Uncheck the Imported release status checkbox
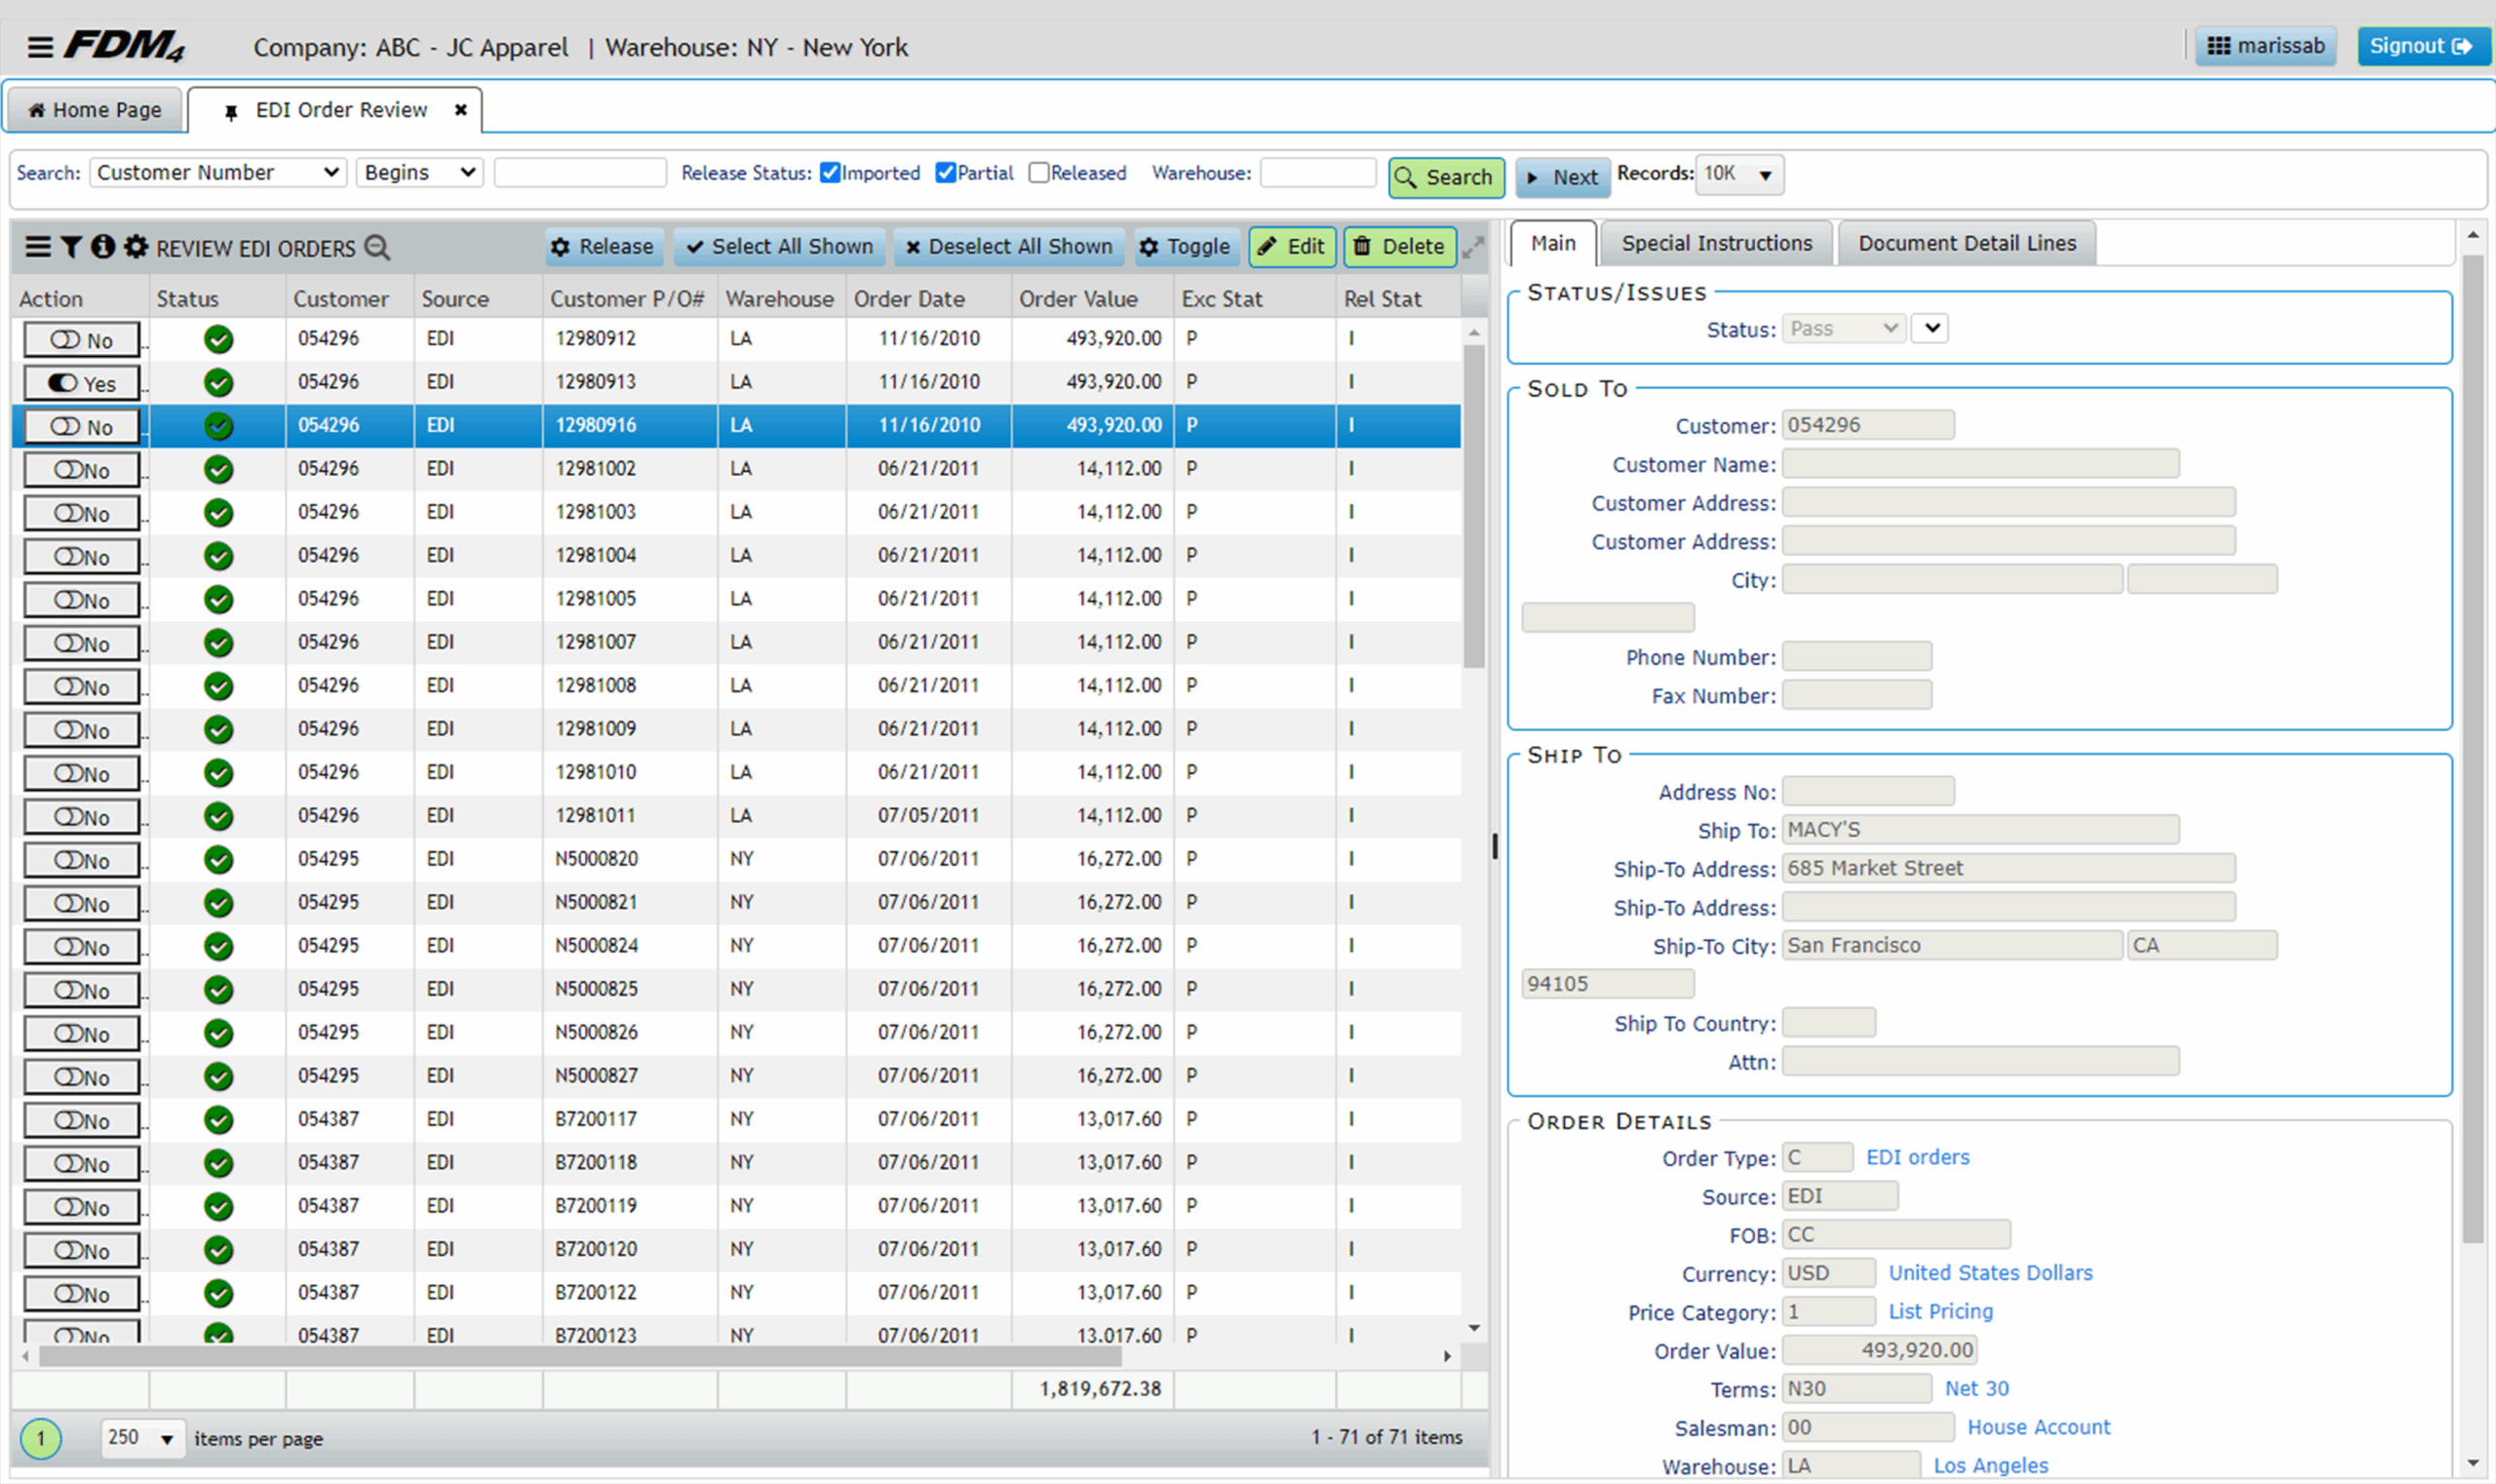This screenshot has width=2496, height=1484. click(x=830, y=173)
